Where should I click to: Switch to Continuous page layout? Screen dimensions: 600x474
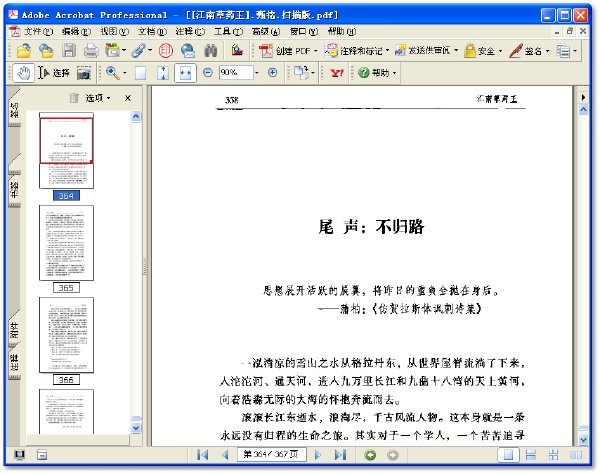(x=531, y=455)
